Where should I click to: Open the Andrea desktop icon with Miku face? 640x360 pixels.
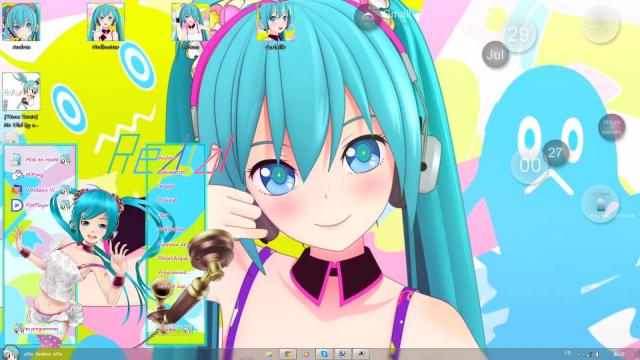(x=21, y=22)
